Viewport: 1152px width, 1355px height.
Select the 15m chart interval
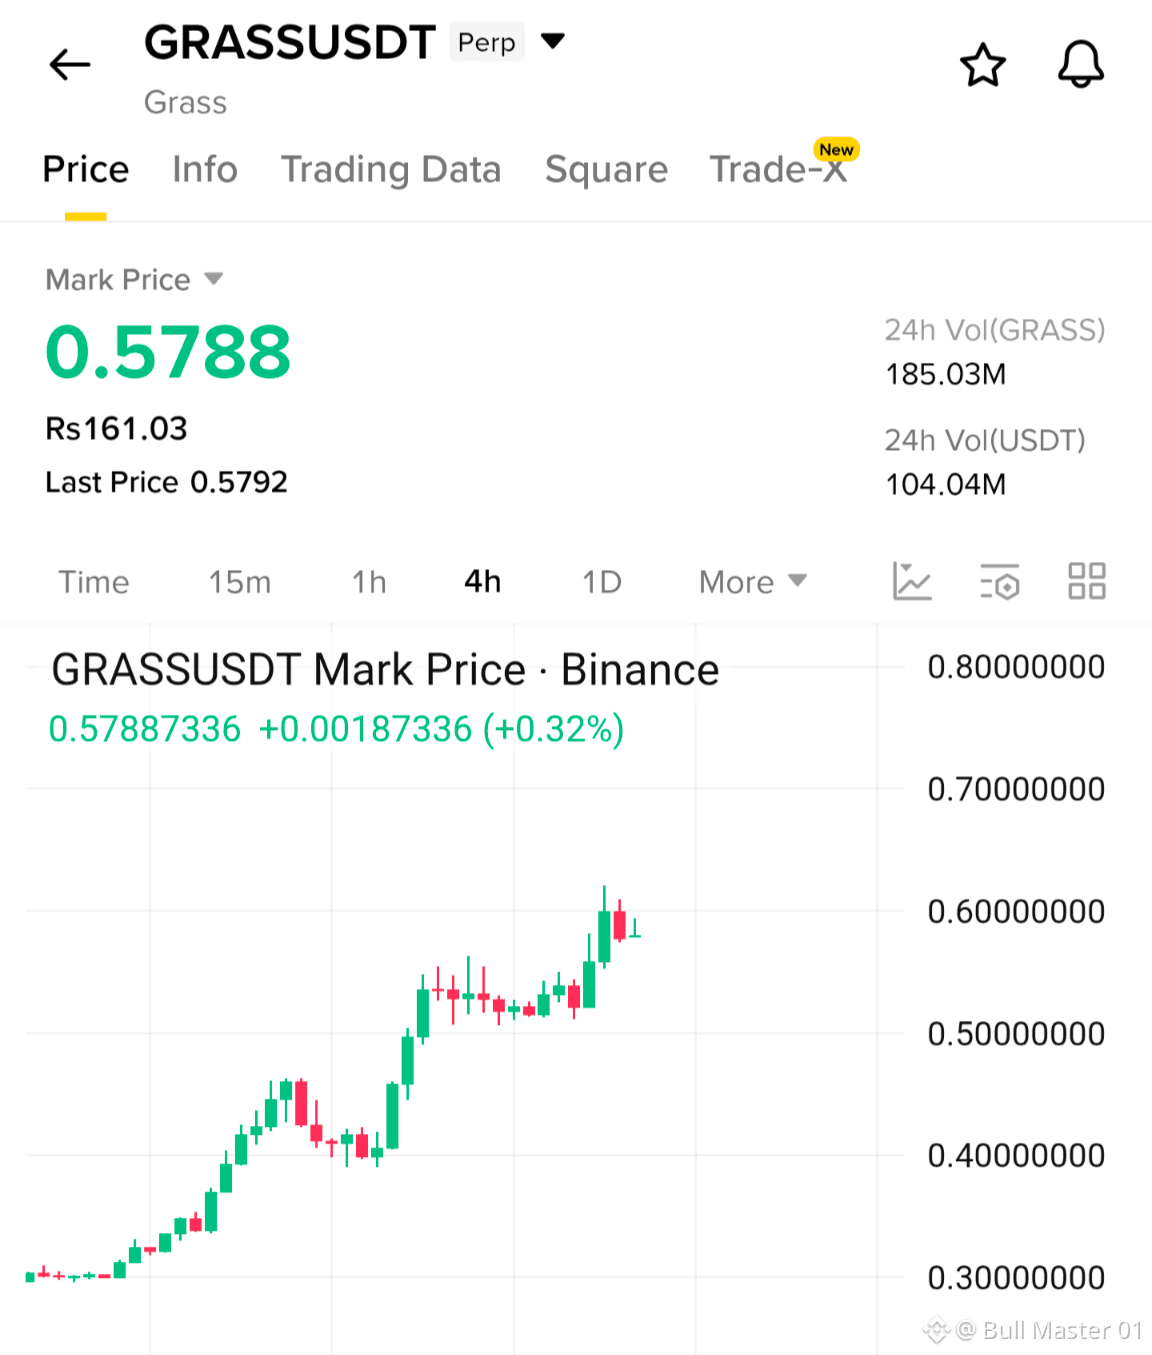(240, 582)
